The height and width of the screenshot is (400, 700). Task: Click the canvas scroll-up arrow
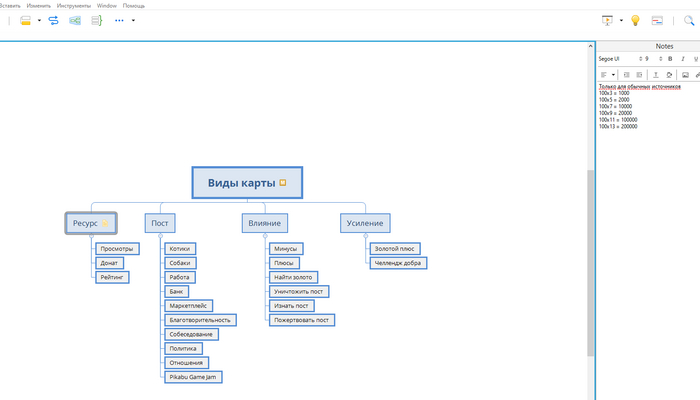(x=590, y=46)
